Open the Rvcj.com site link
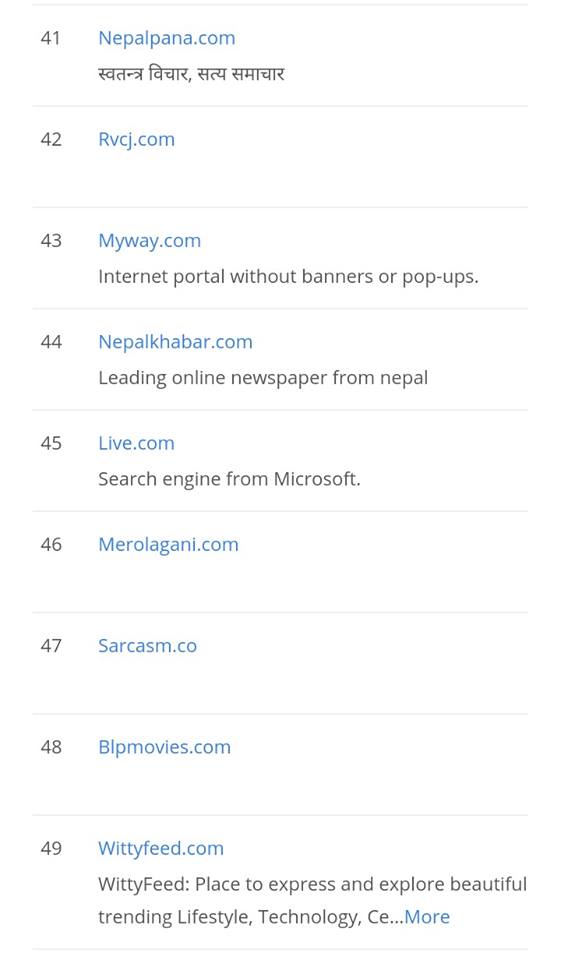 coord(137,140)
